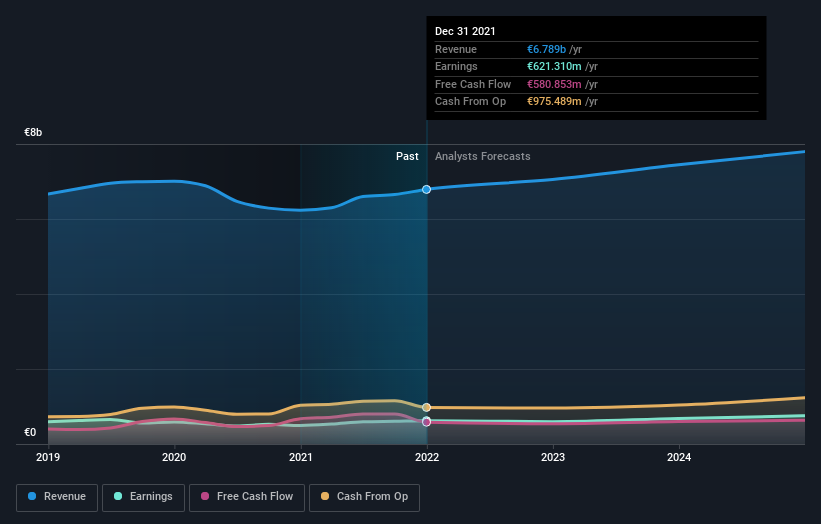This screenshot has height=524, width=821.
Task: Click the Cash From Op label in tooltip
Action: click(470, 102)
